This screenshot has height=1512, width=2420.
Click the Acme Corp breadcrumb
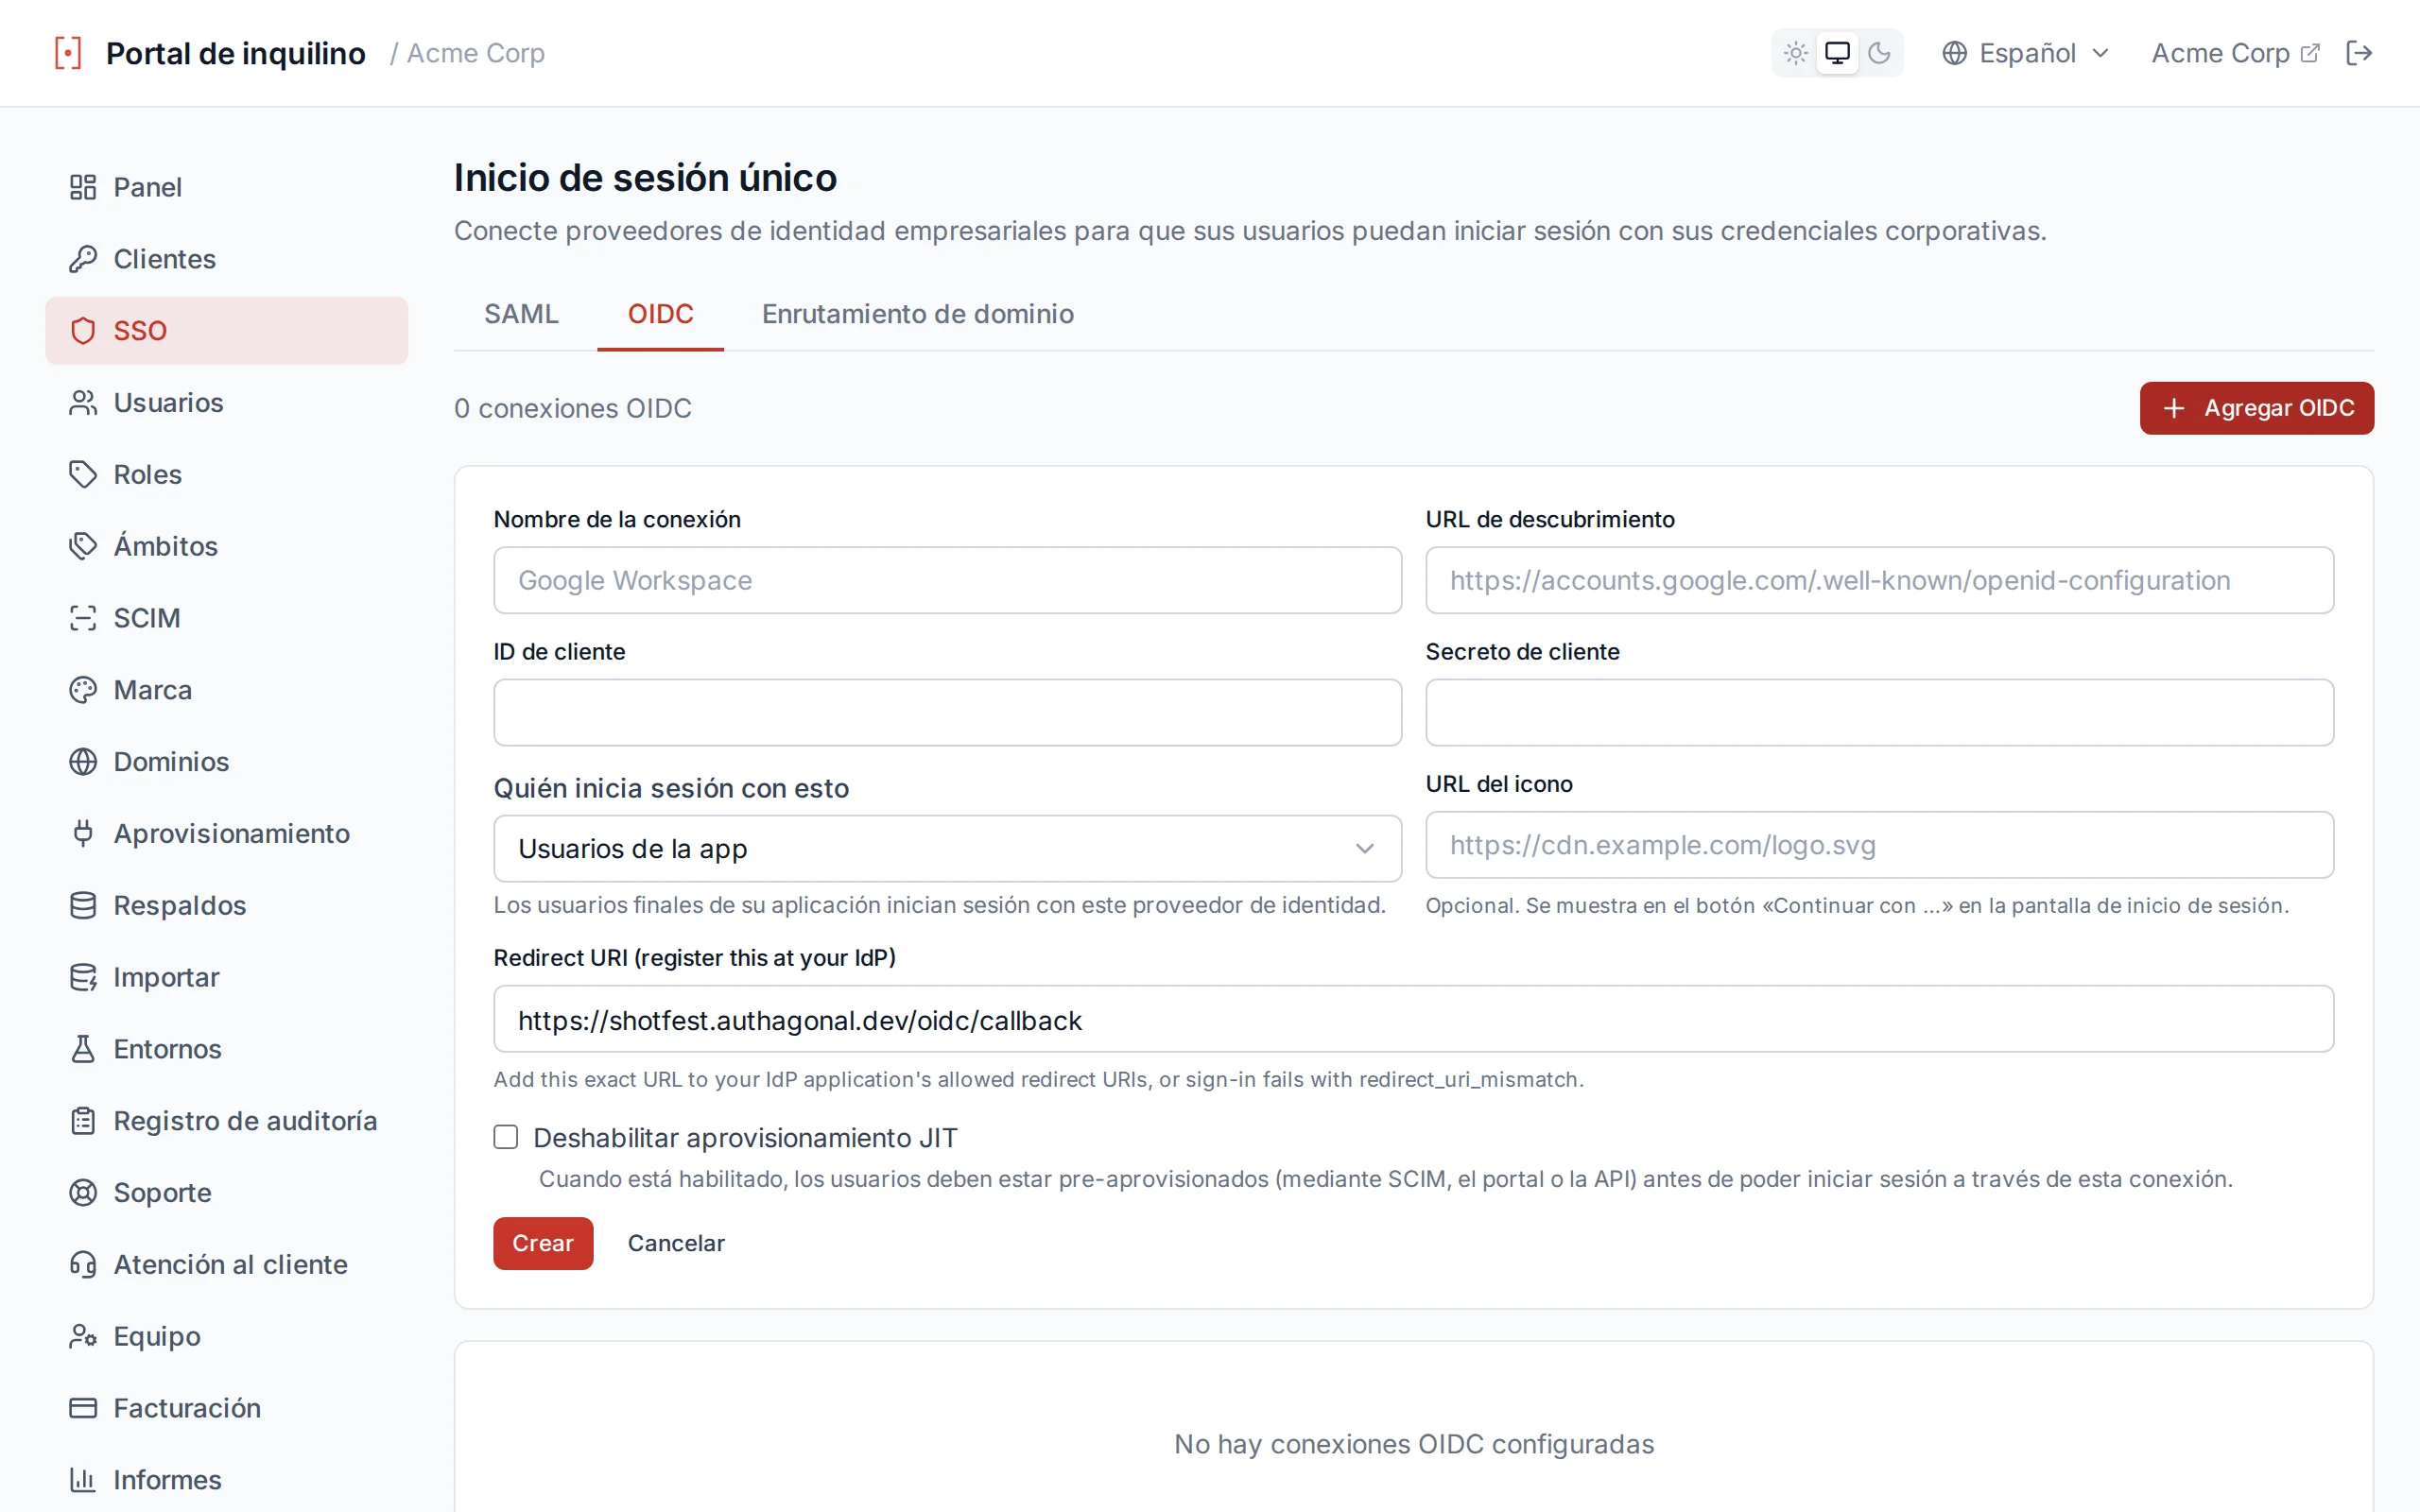[x=475, y=53]
